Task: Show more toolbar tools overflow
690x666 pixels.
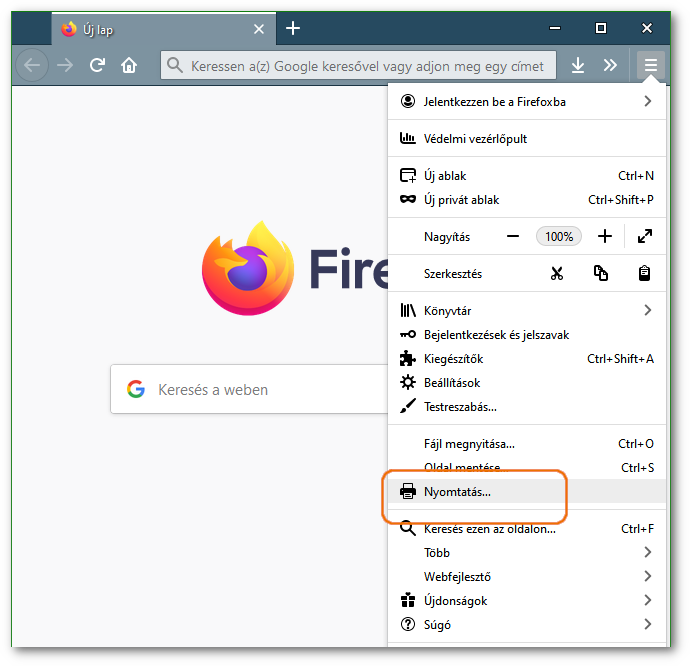Action: click(x=610, y=66)
